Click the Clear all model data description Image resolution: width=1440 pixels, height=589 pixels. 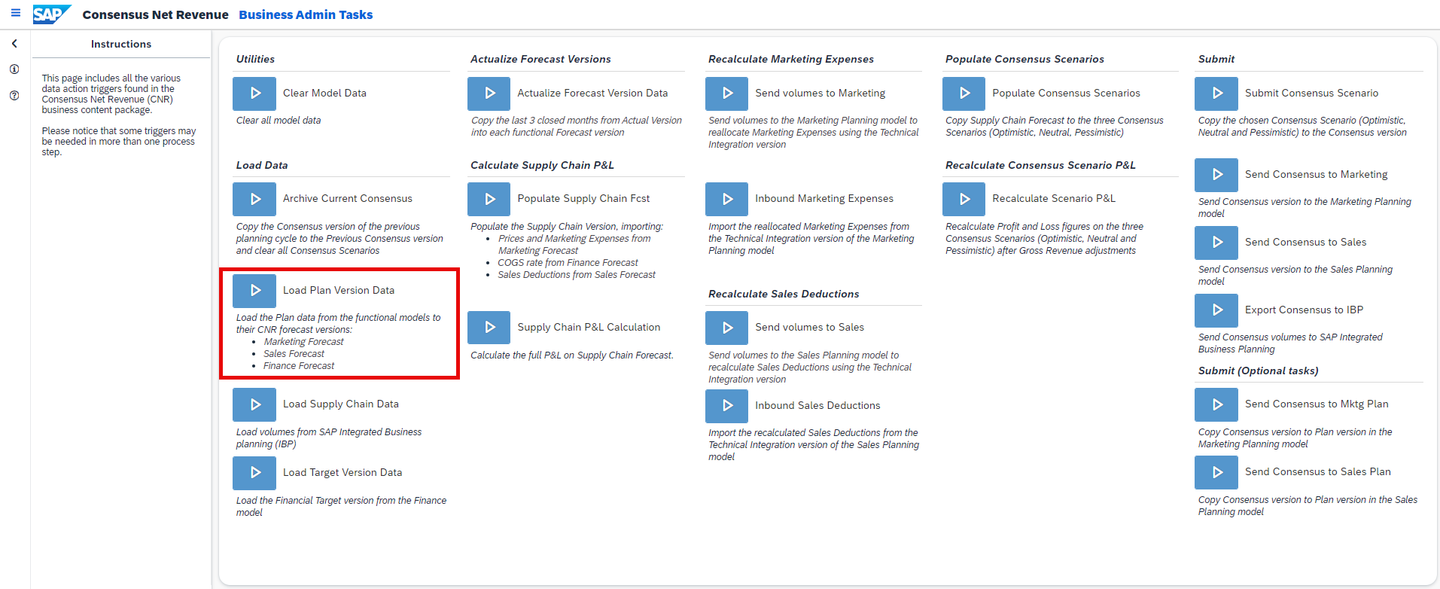tap(279, 121)
